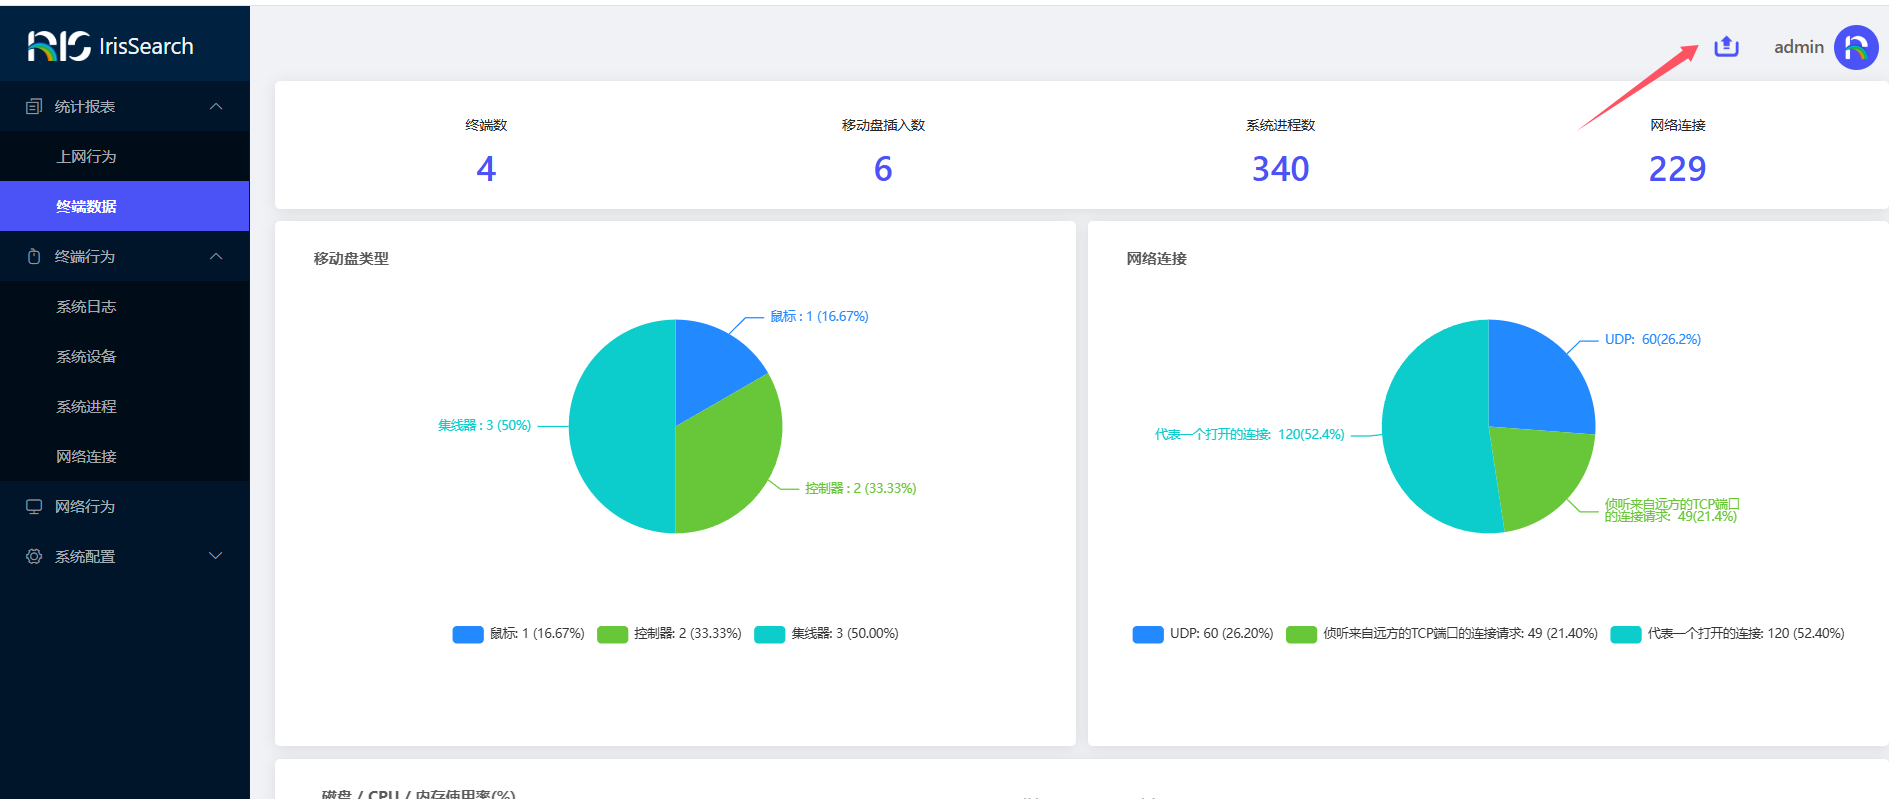
Task: Expand the 系统配置 menu chevron
Action: point(216,556)
